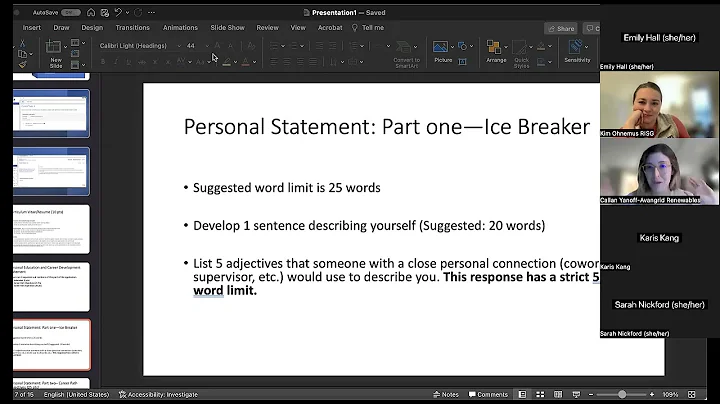The width and height of the screenshot is (720, 404).
Task: Click the Share button
Action: [561, 28]
